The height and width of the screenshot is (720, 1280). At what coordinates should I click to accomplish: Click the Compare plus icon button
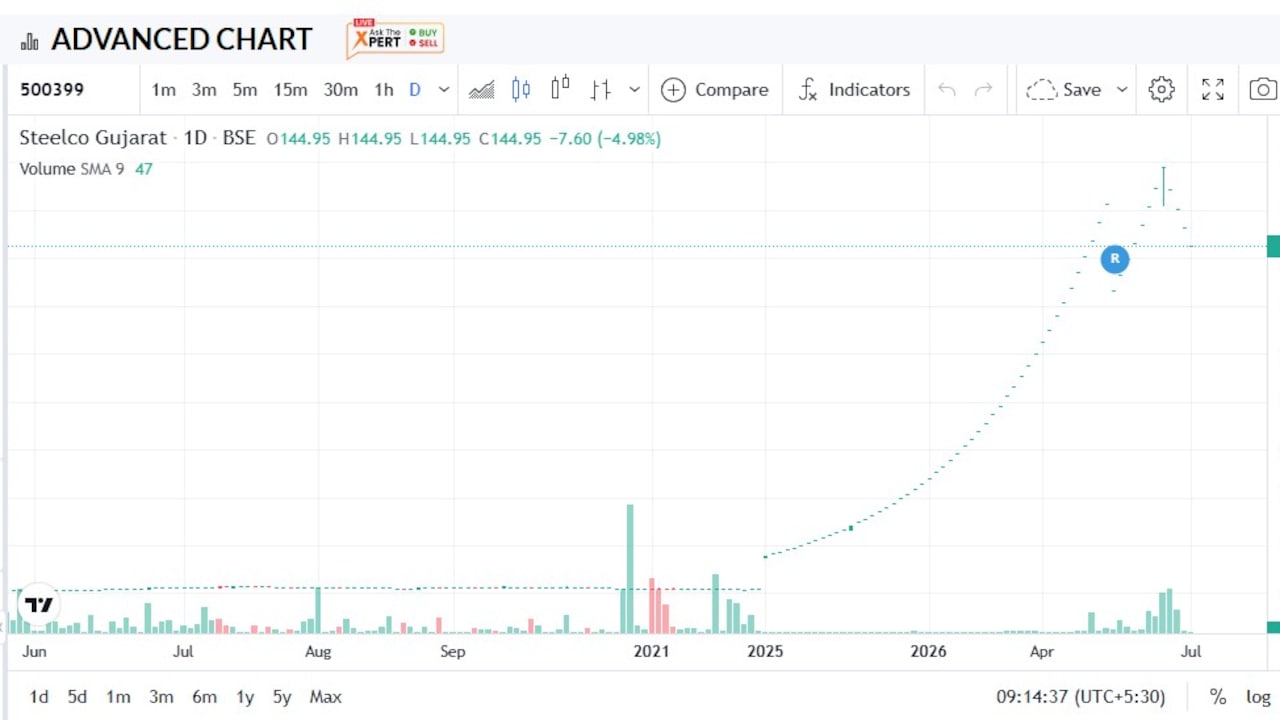coord(714,90)
